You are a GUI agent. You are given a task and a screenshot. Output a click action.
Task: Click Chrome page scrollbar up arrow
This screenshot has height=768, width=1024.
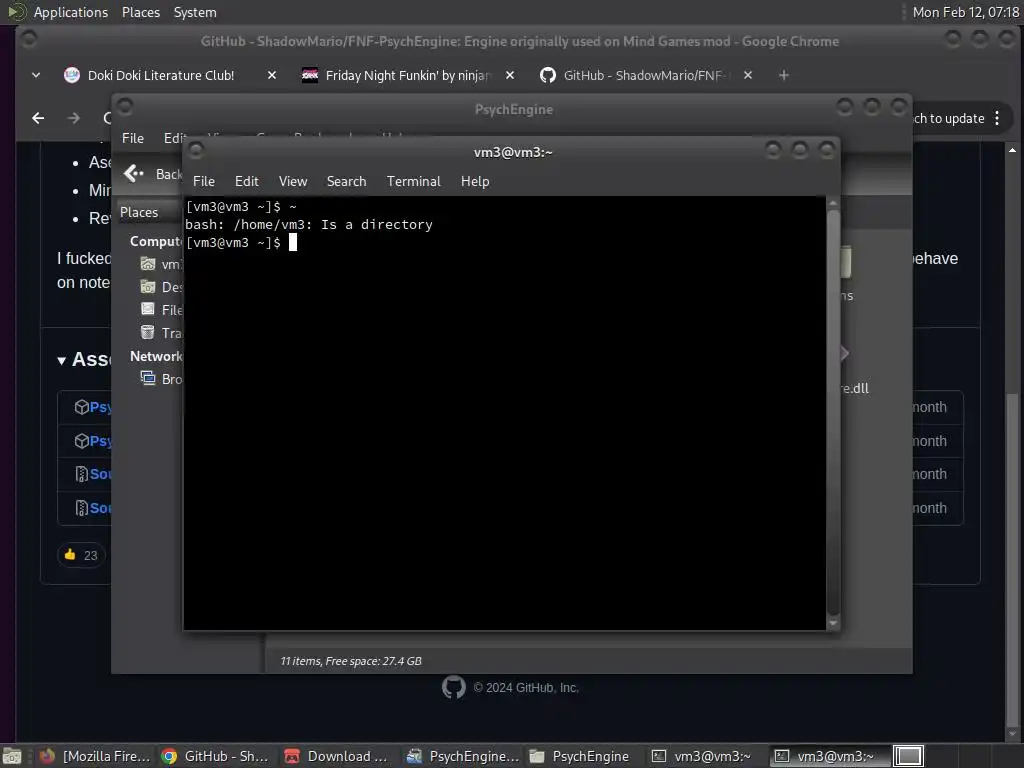(1012, 150)
